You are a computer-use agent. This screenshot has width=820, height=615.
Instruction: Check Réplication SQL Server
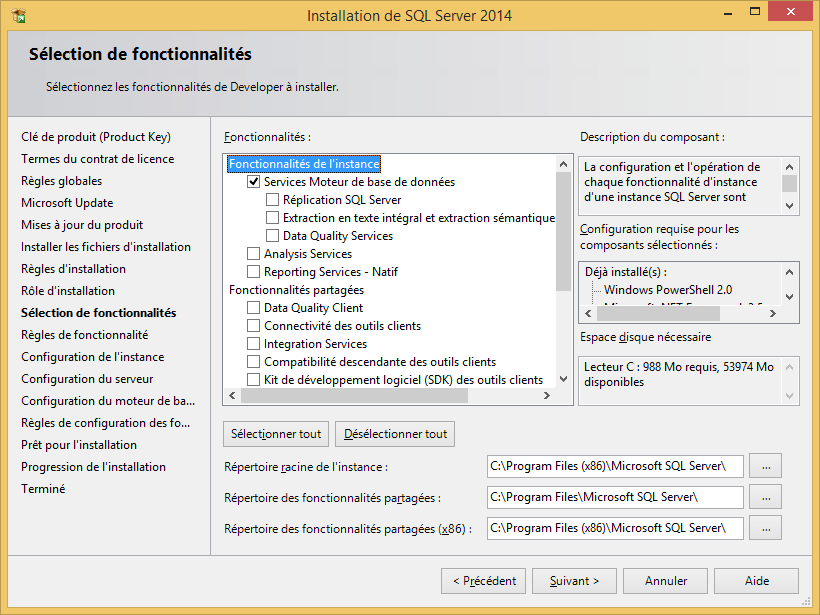click(x=272, y=200)
